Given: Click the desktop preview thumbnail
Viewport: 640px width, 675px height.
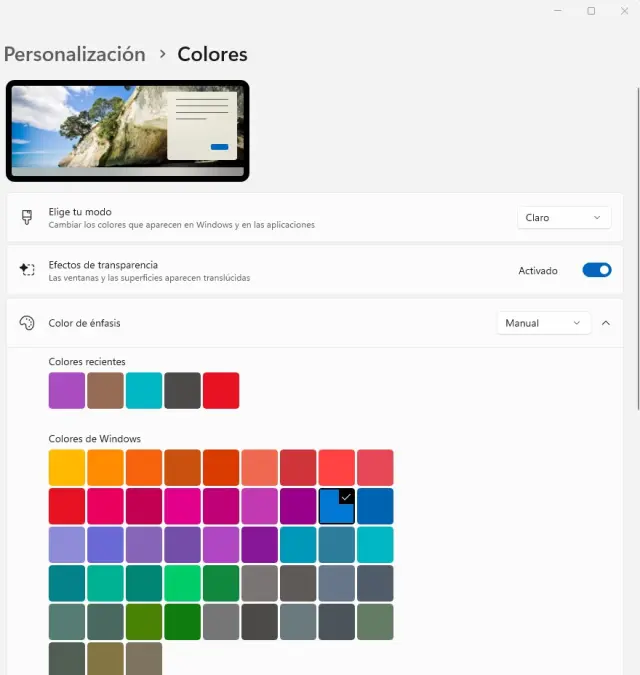Looking at the screenshot, I should tap(127, 130).
